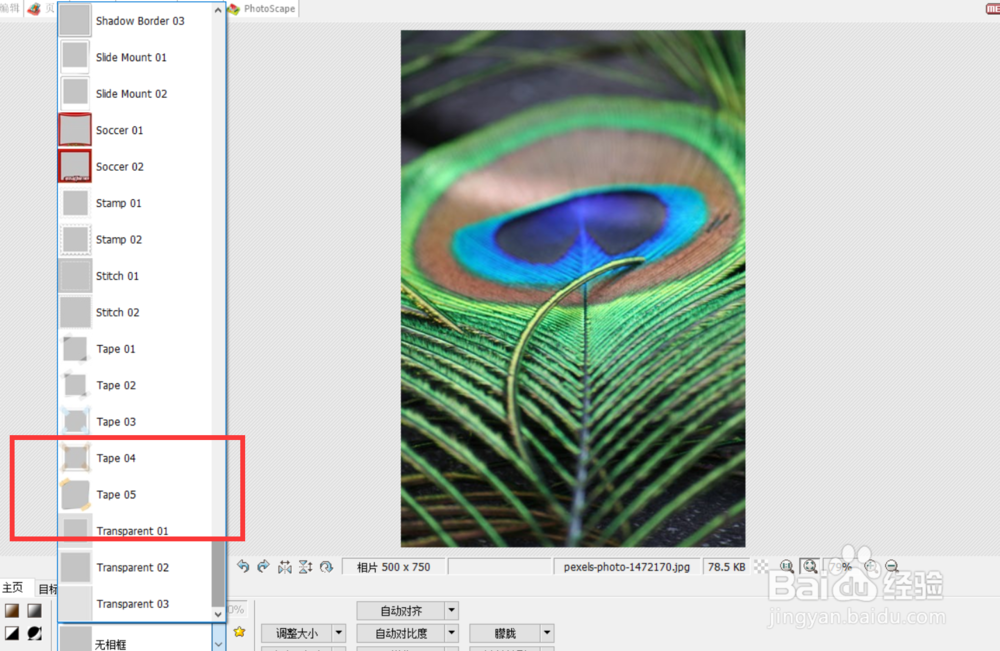Click the zoom out magnifier icon

892,566
